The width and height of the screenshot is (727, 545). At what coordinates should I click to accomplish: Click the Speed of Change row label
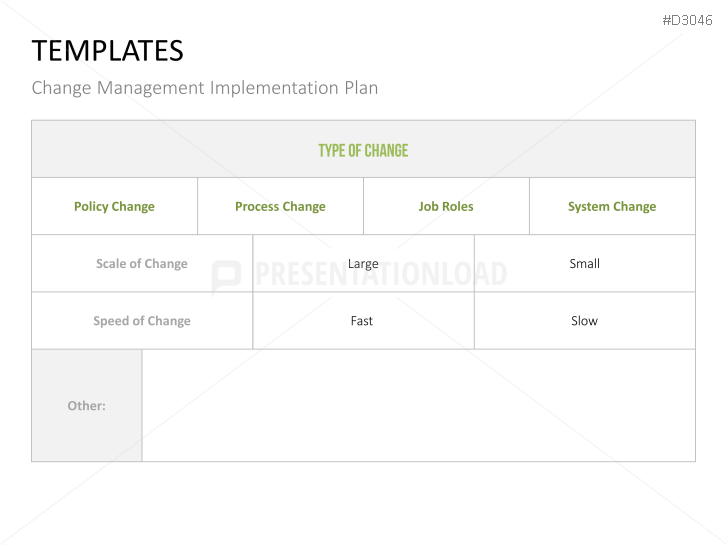coord(142,321)
